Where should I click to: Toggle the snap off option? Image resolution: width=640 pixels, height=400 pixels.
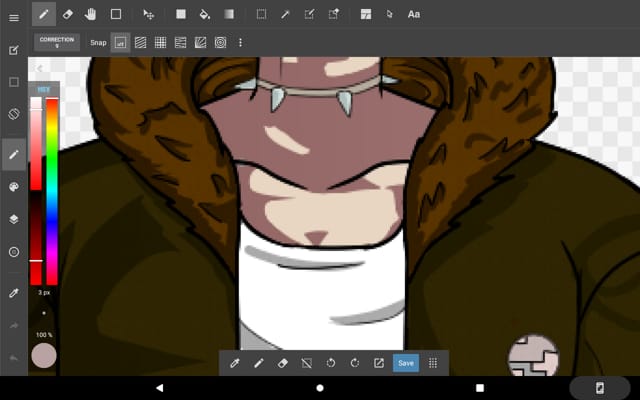tap(120, 42)
